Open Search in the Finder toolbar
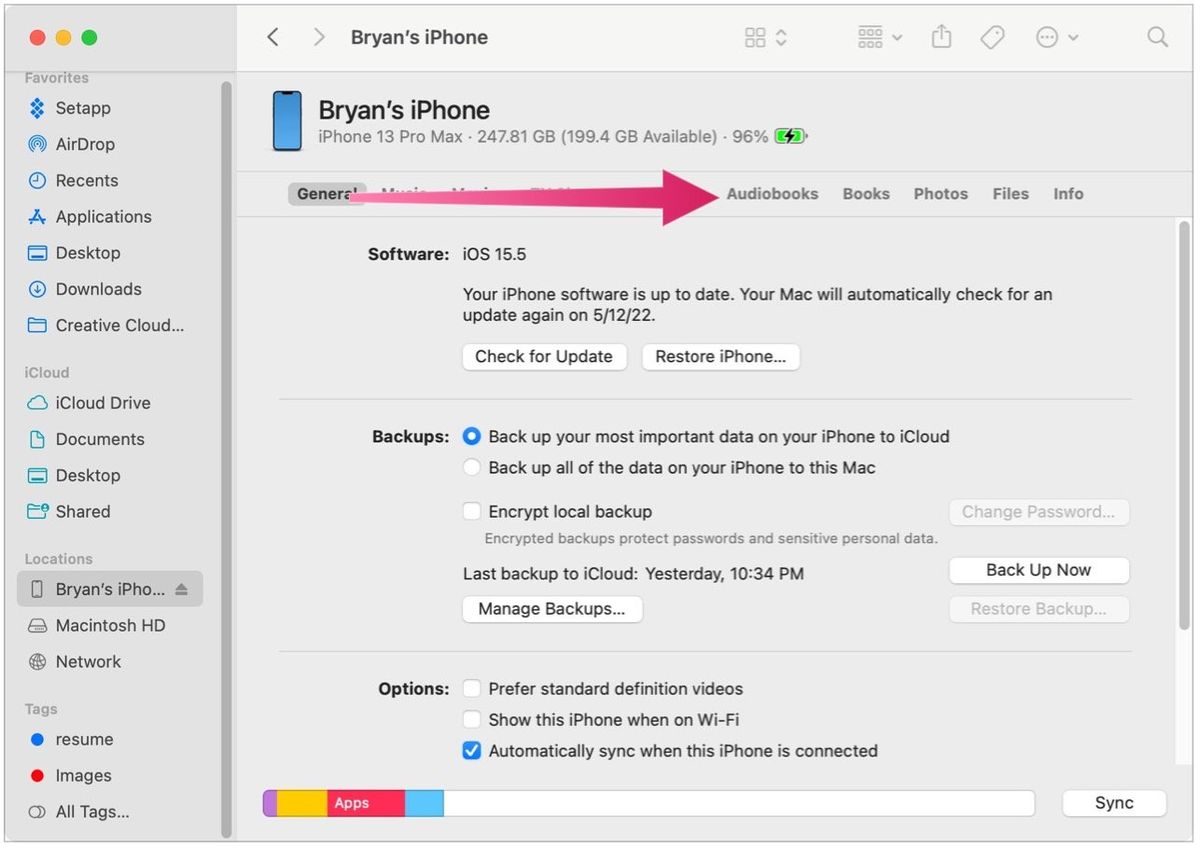 (1157, 36)
